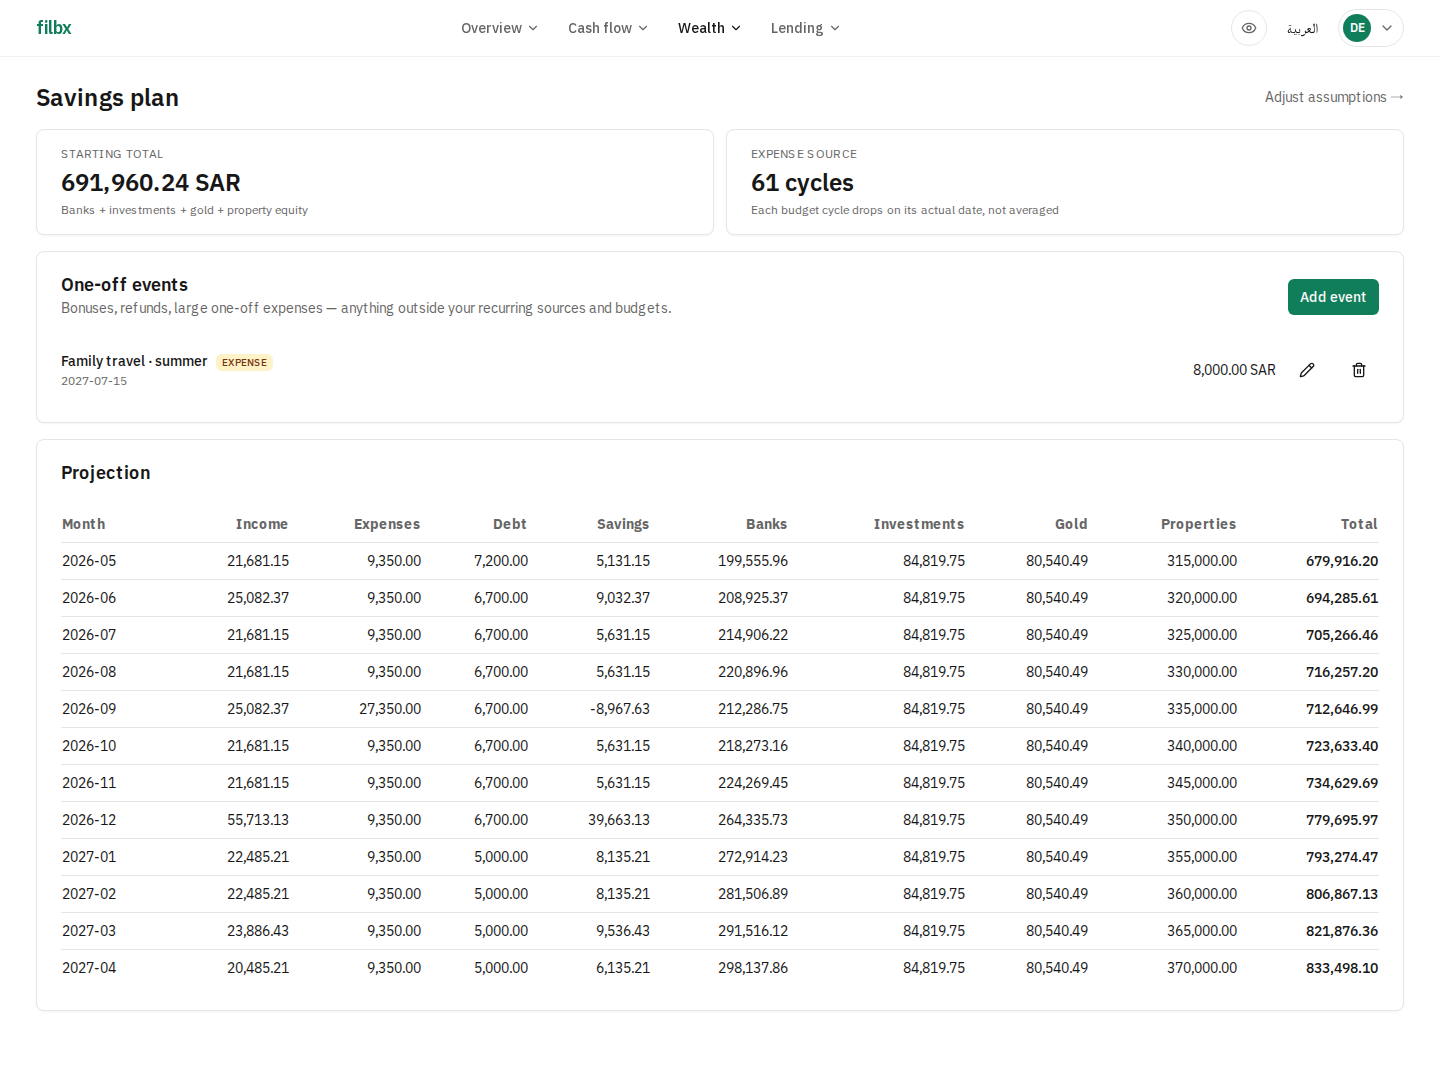The height and width of the screenshot is (1080, 1440).
Task: Click savings 6,135.21 in 2027-04 row
Action: tap(623, 968)
